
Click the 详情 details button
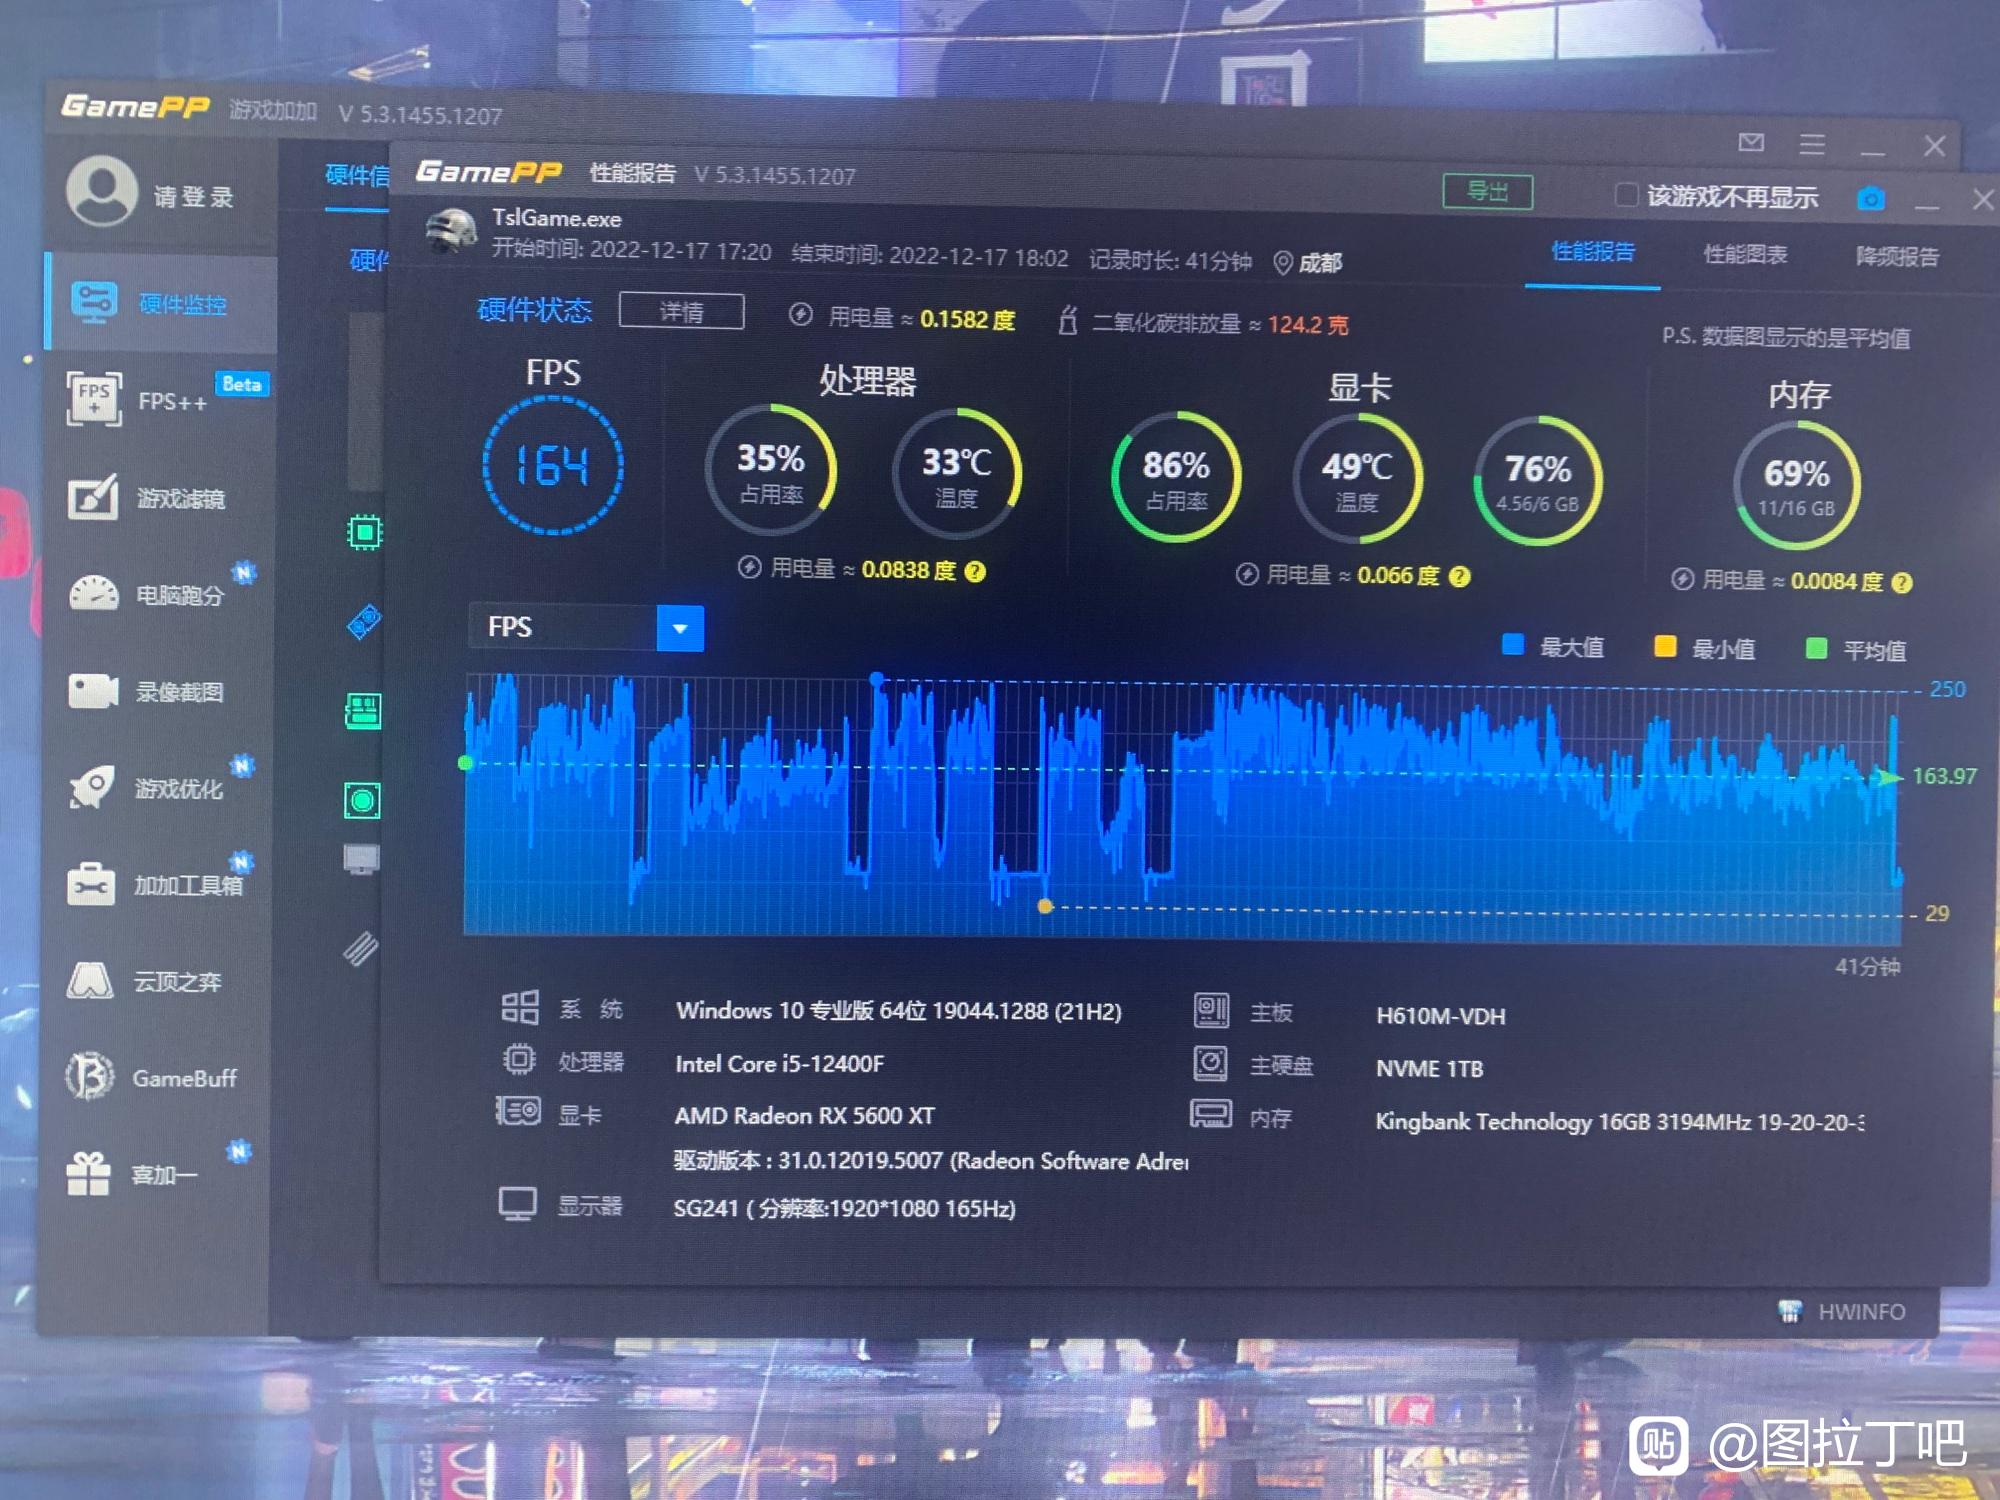point(681,311)
